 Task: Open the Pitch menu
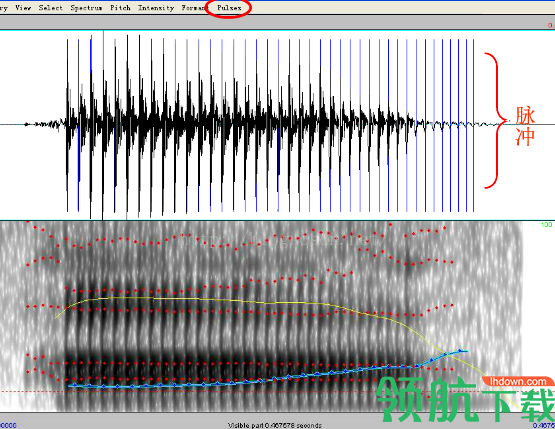click(x=120, y=7)
